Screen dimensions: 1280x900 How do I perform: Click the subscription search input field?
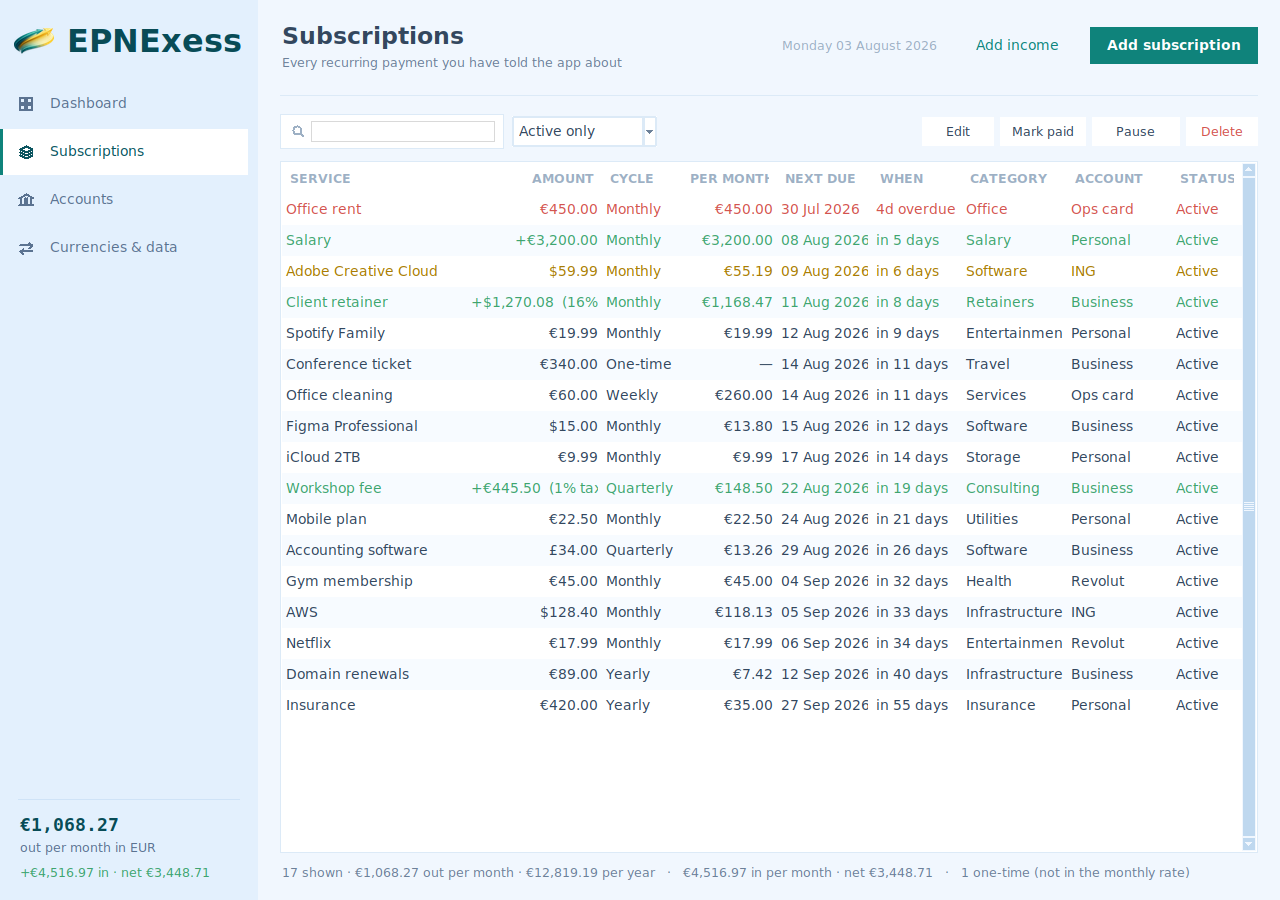click(x=403, y=131)
